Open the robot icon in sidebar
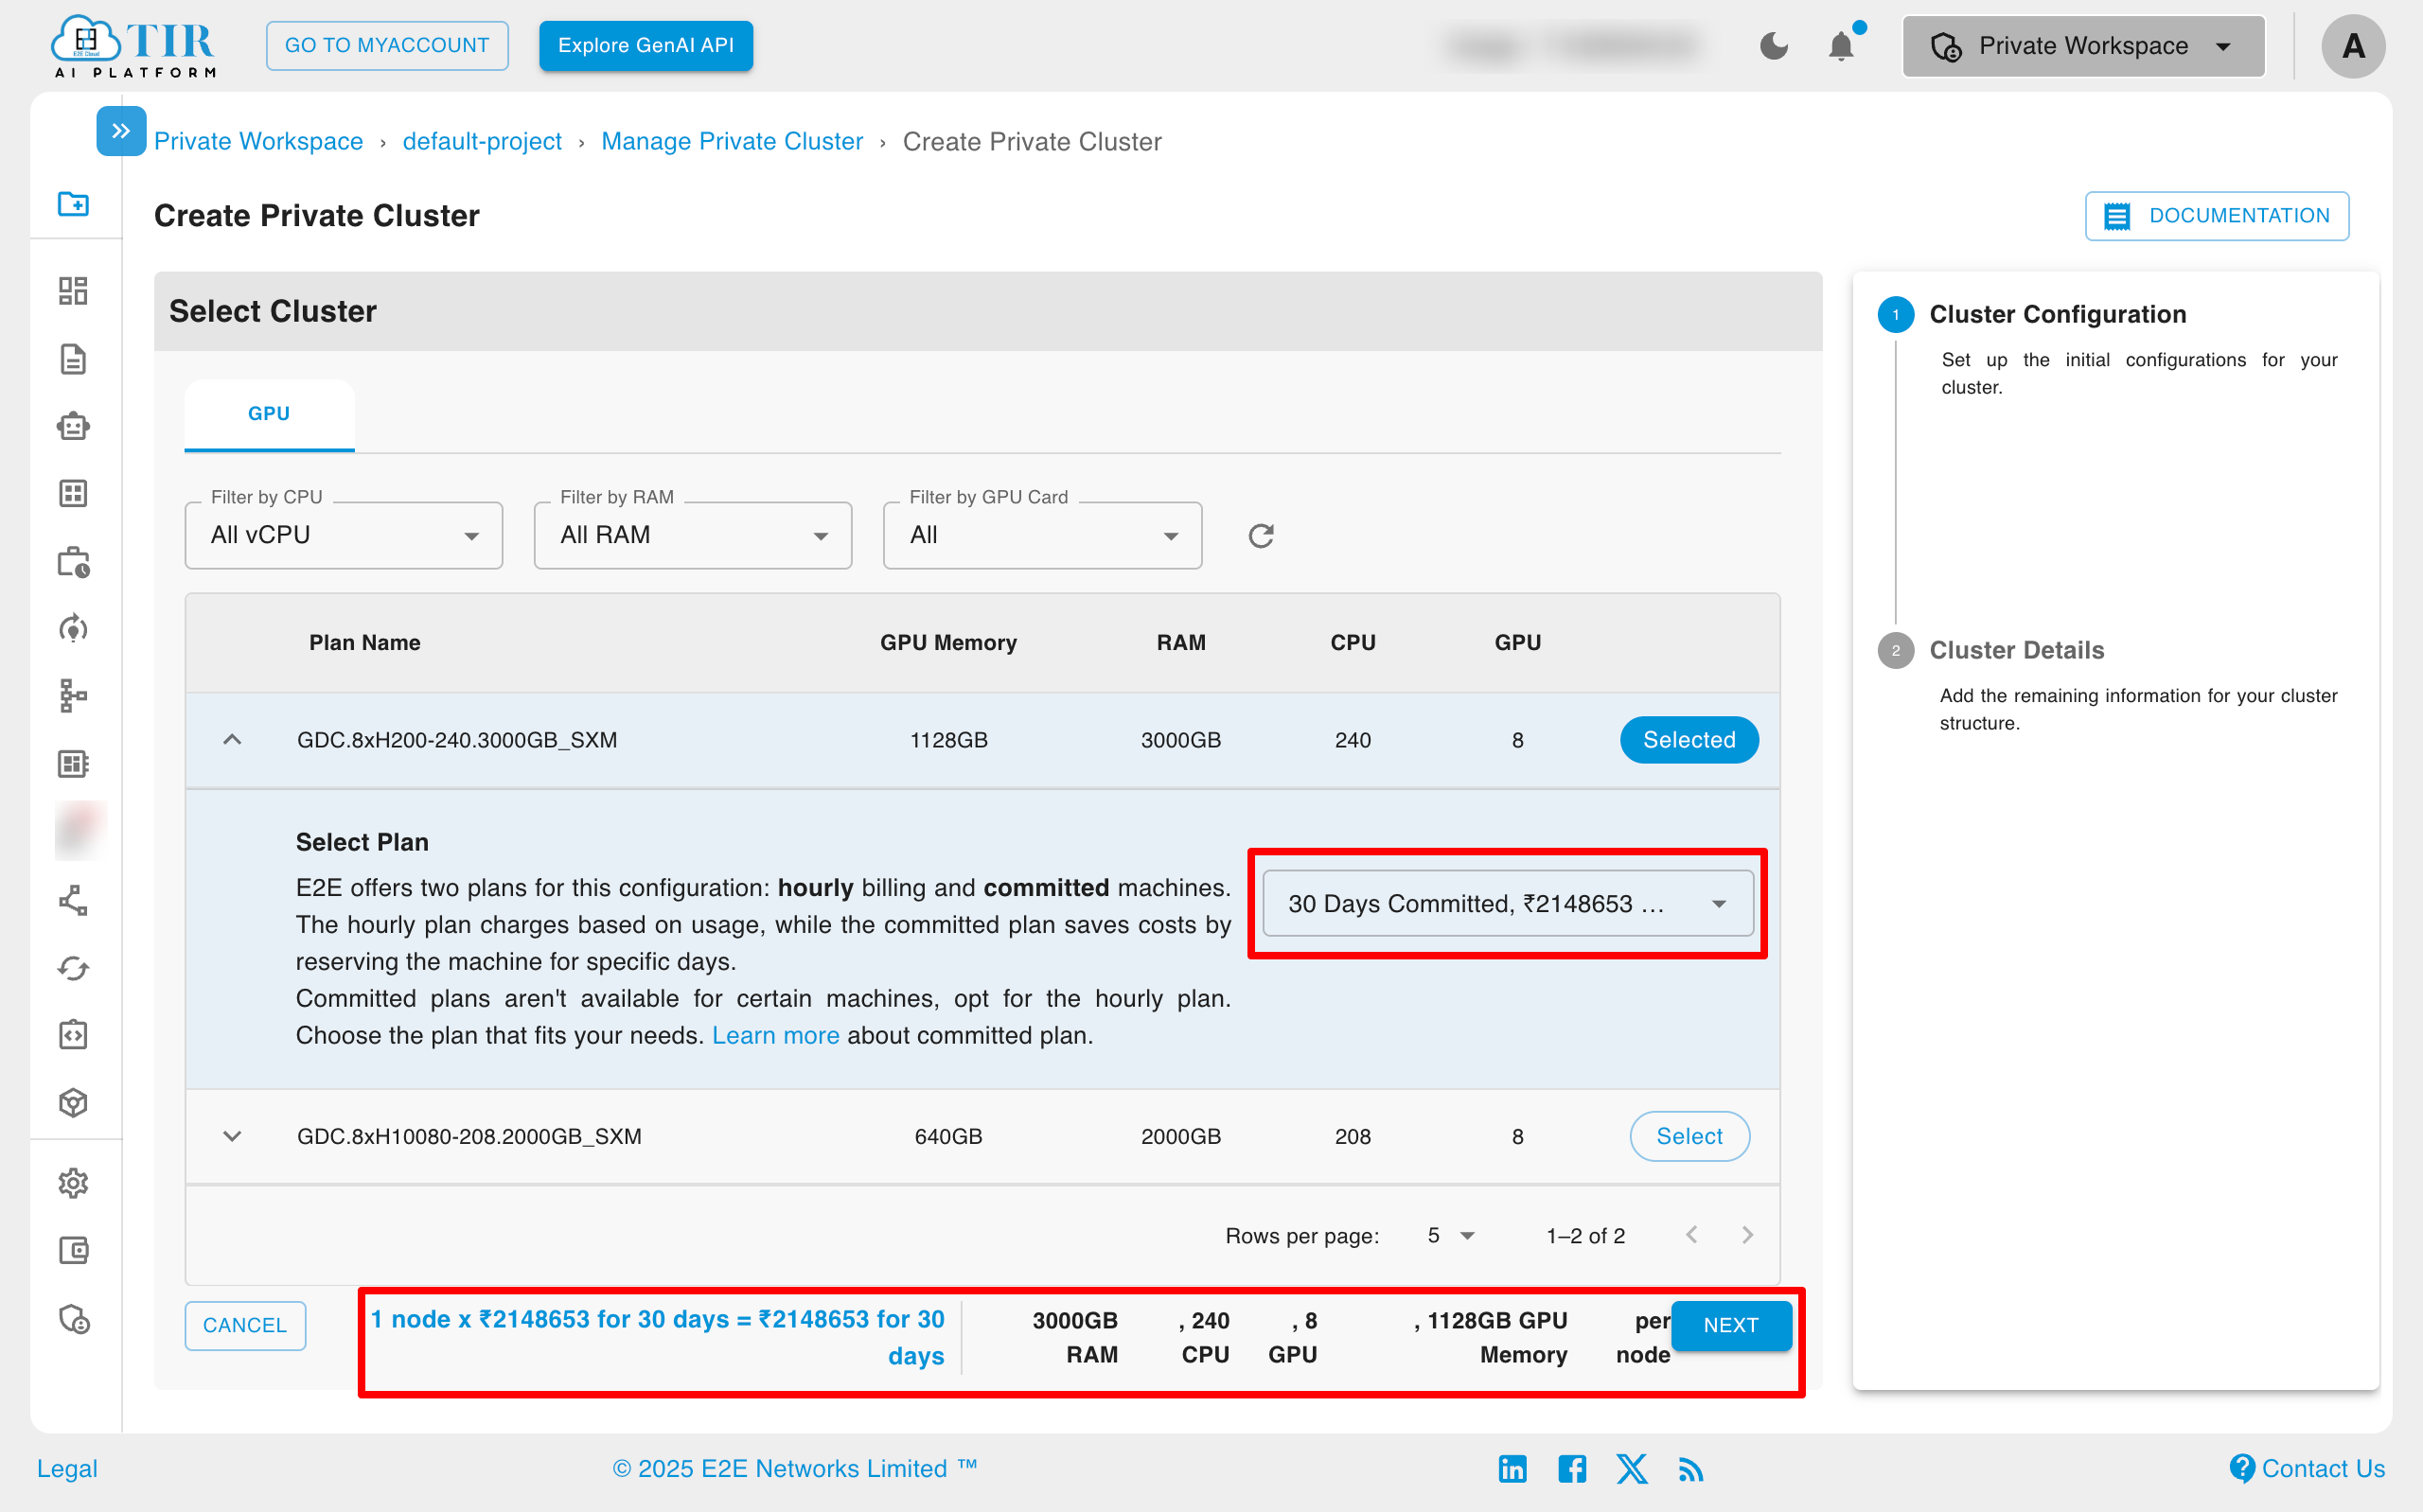 (x=73, y=427)
